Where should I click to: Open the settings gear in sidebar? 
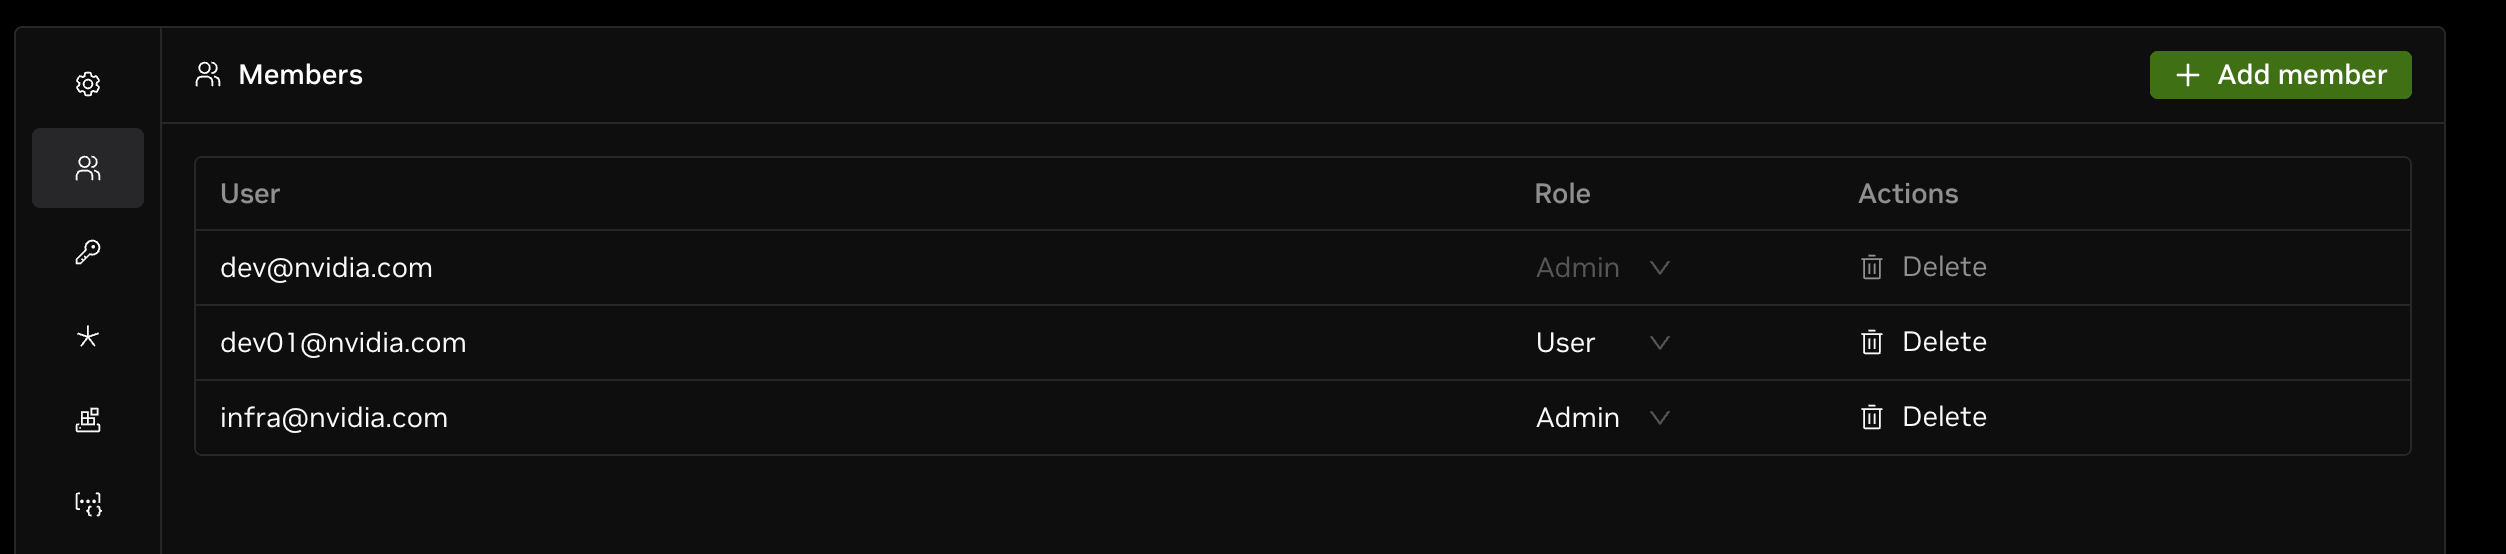(88, 84)
